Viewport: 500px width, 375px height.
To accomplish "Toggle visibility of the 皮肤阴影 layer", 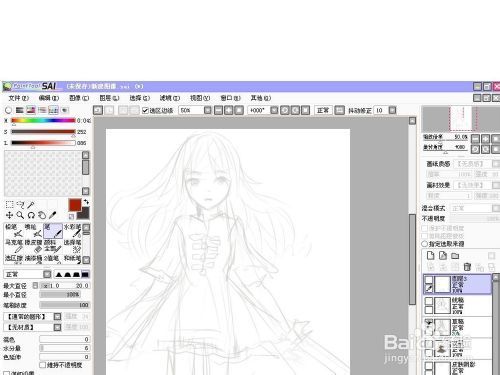I will click(x=429, y=366).
